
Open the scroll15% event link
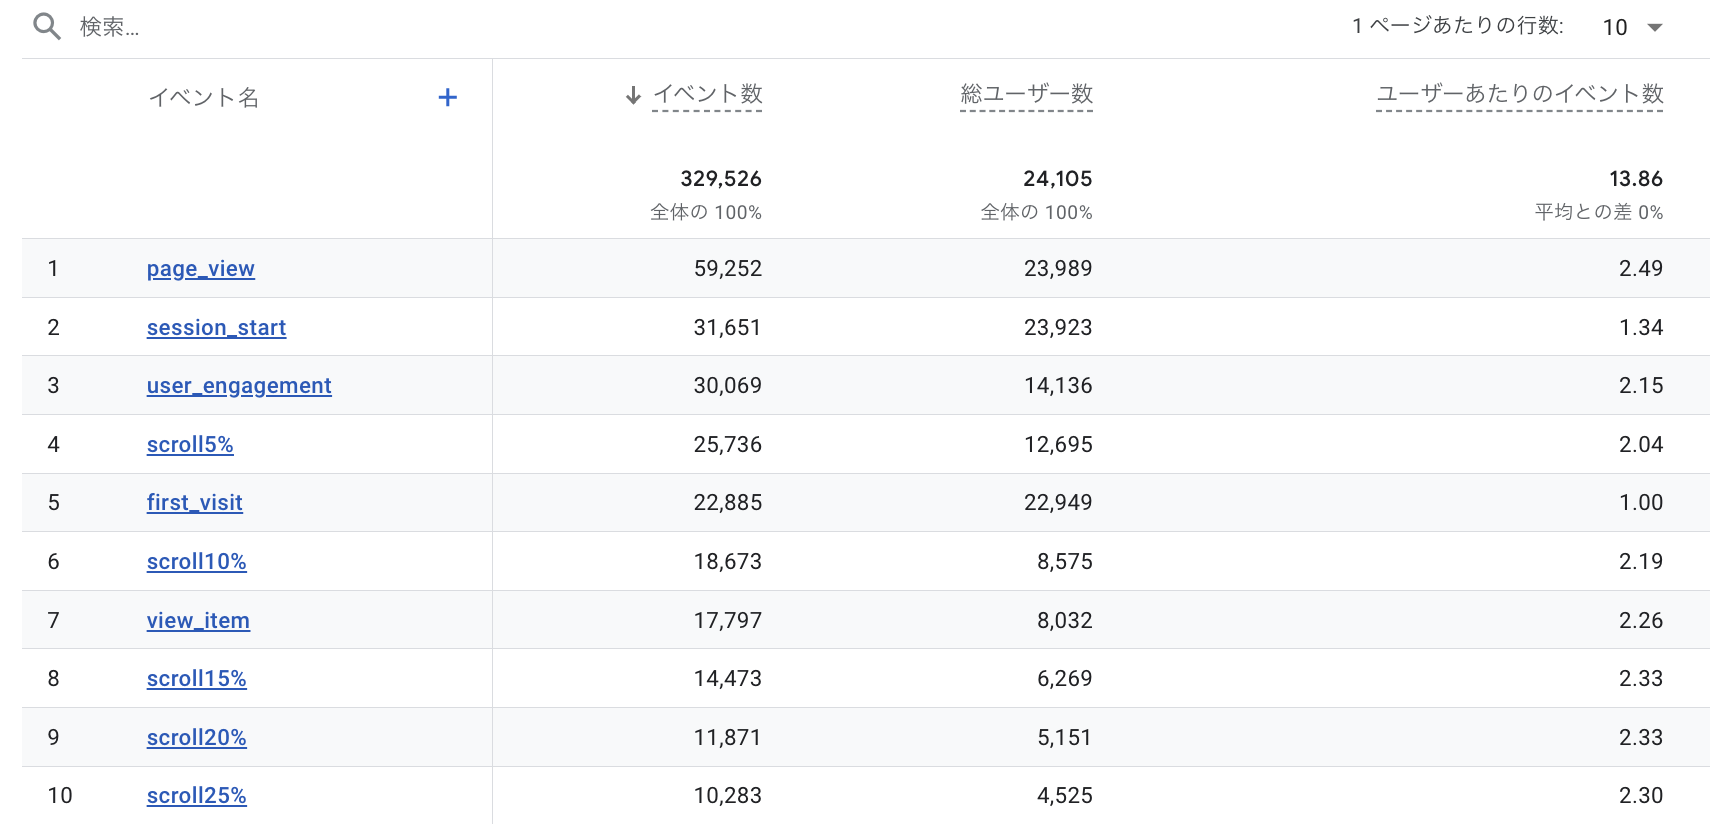click(x=196, y=679)
